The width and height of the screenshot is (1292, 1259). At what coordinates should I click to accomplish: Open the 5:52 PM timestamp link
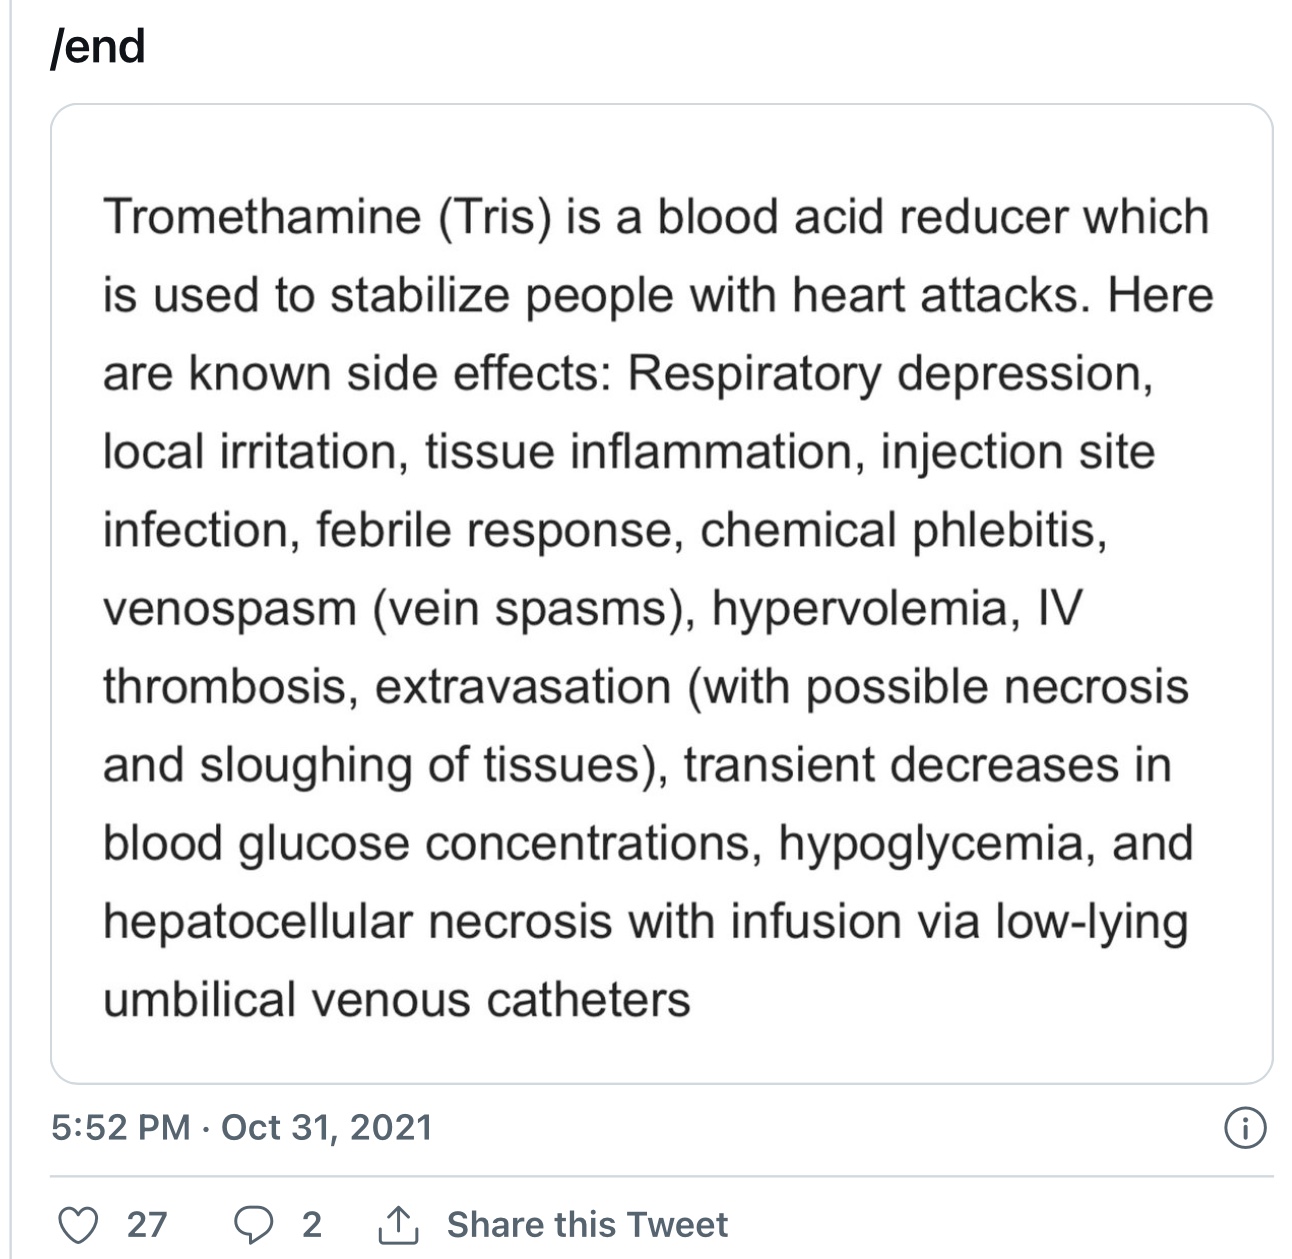point(120,1127)
